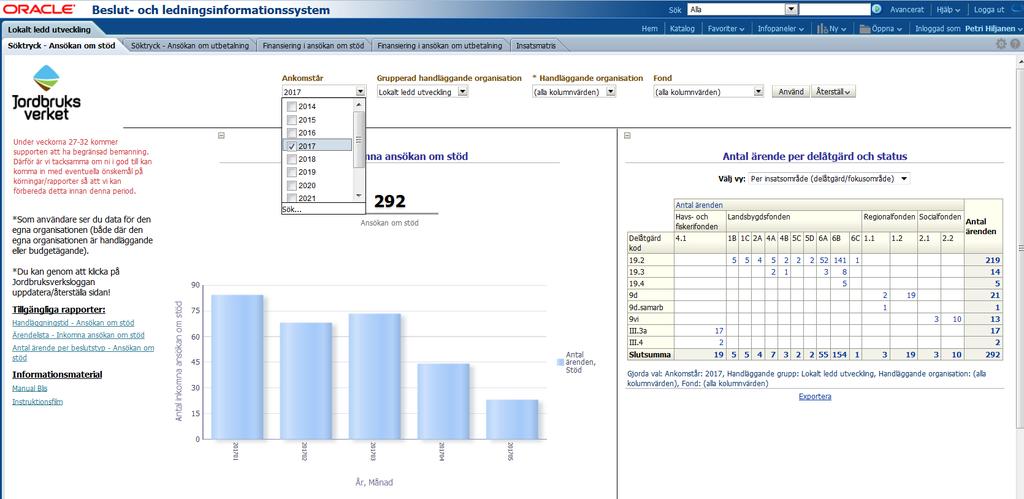
Task: Click the 201702 chart bar
Action: click(306, 381)
